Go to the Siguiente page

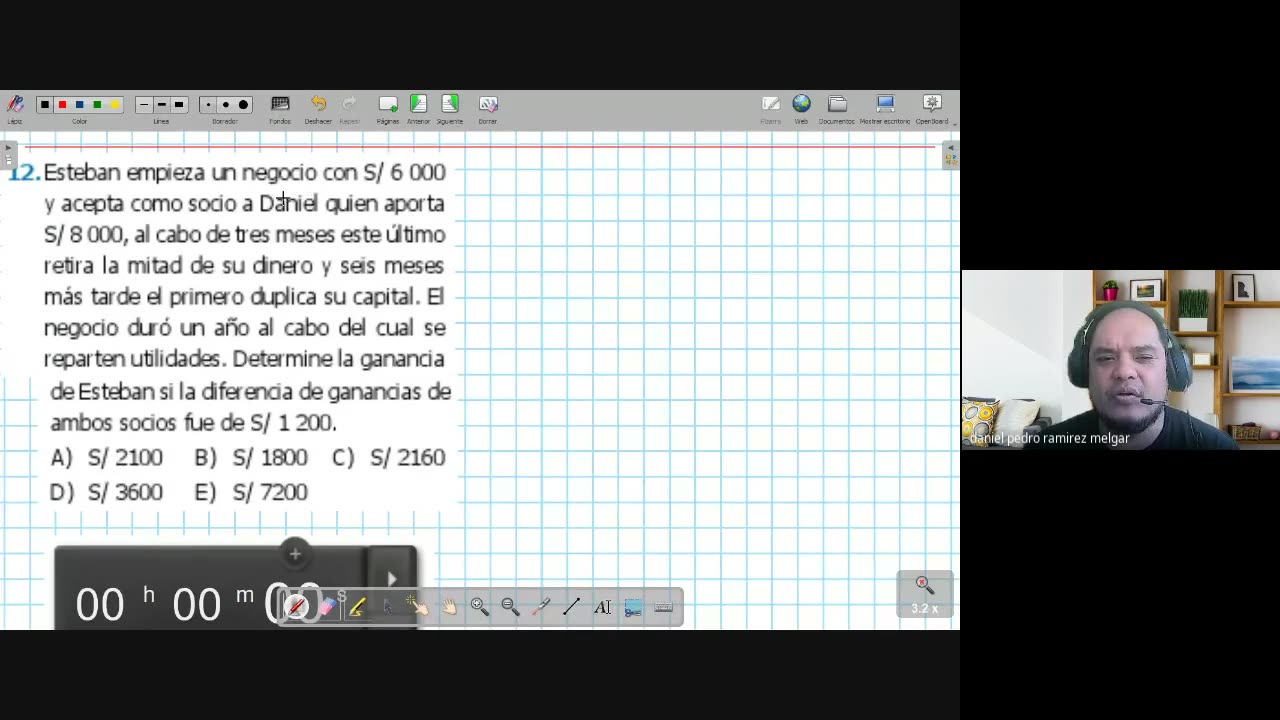(x=450, y=104)
